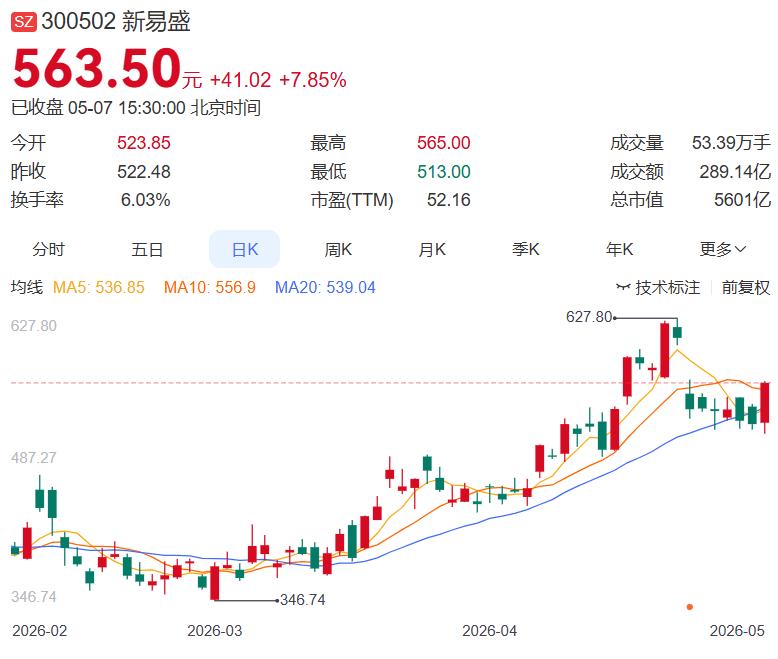Click the 成交额 value 289.14亿
The image size is (778, 659).
735,172
